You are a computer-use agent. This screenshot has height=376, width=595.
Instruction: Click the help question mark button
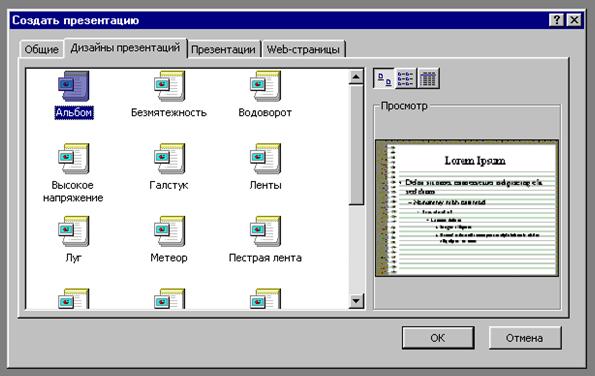pyautogui.click(x=556, y=20)
